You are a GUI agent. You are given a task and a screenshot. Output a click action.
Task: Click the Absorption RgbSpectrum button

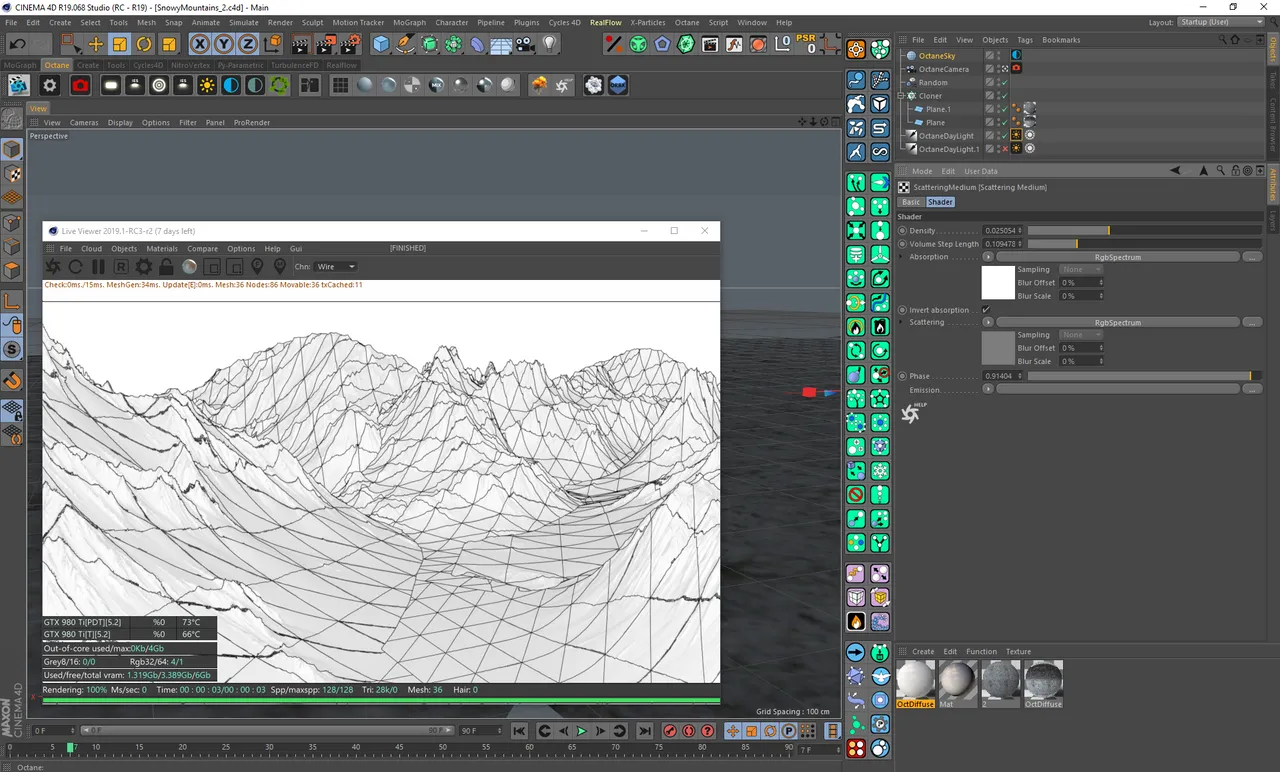[x=1118, y=257]
